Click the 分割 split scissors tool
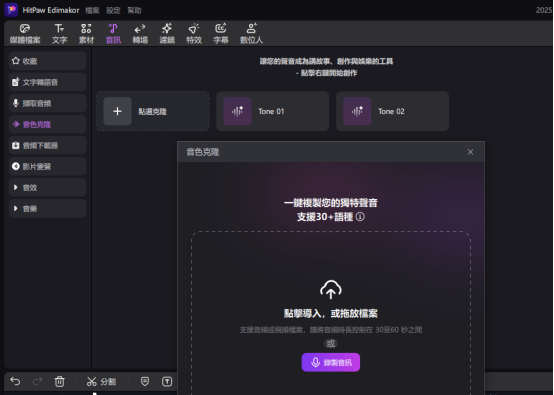The height and width of the screenshot is (395, 554). [x=101, y=382]
